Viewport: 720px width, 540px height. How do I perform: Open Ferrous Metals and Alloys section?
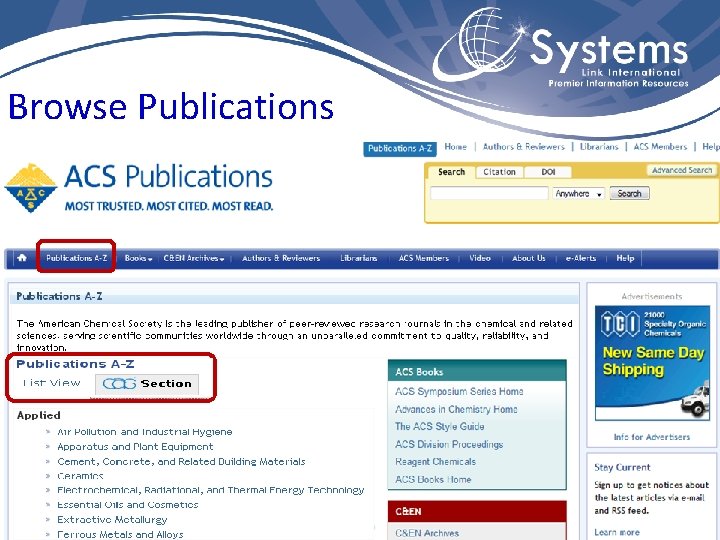(x=120, y=534)
